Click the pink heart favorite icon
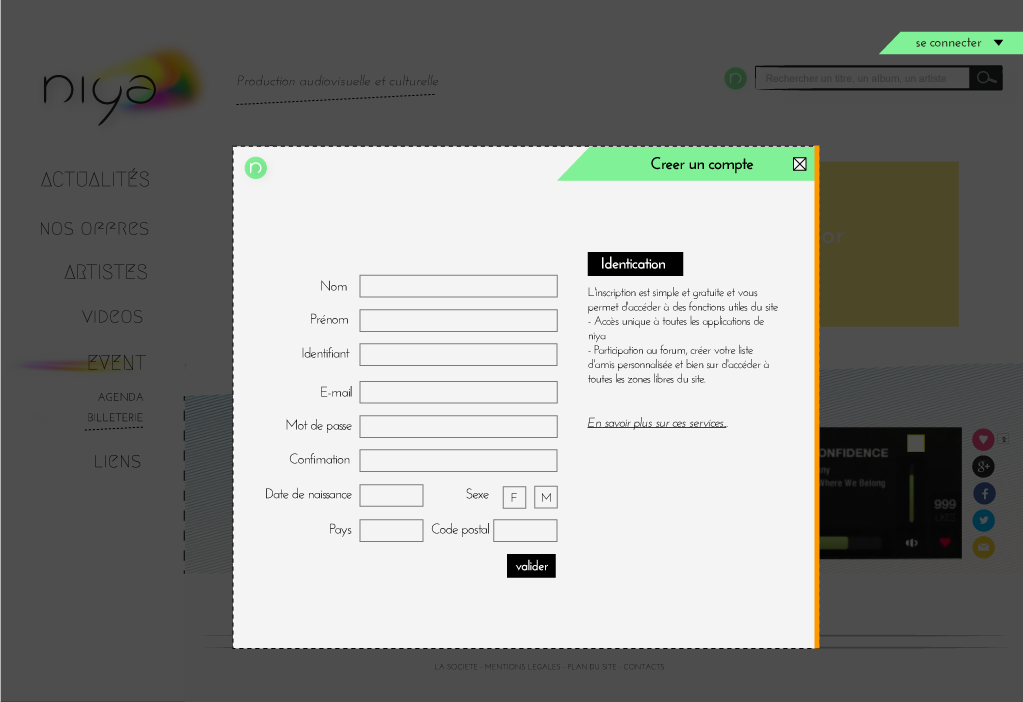1023x702 pixels. point(983,440)
